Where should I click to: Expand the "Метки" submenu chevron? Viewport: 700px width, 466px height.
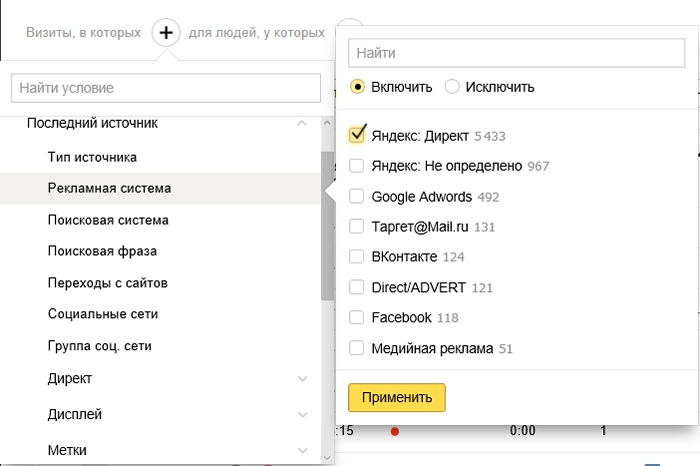[302, 450]
